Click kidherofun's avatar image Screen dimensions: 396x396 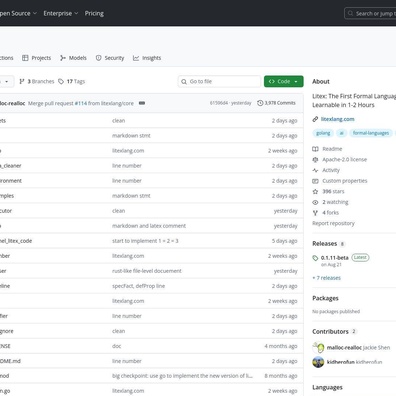click(318, 362)
